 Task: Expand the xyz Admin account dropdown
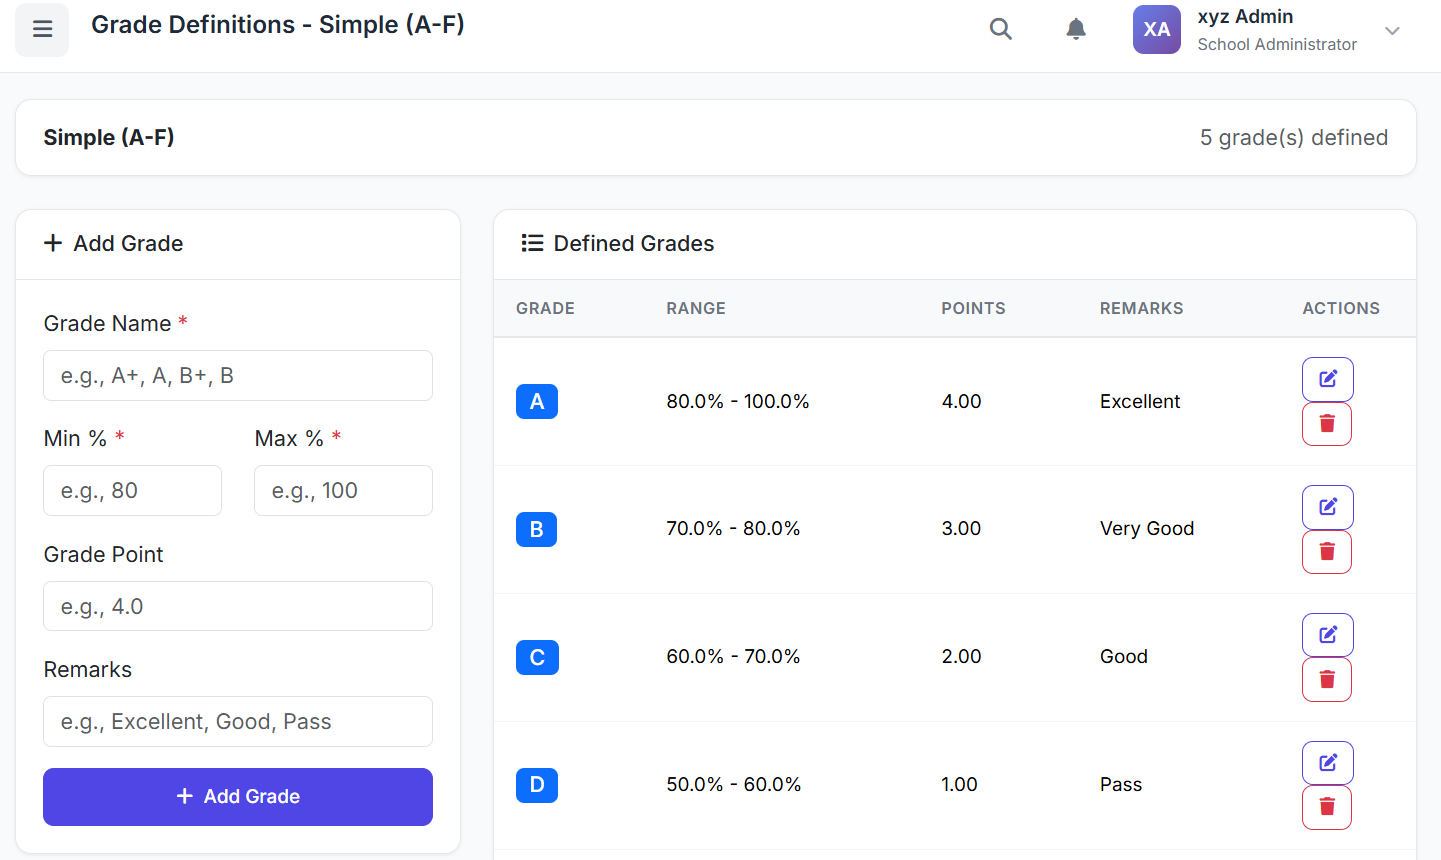coord(1392,31)
